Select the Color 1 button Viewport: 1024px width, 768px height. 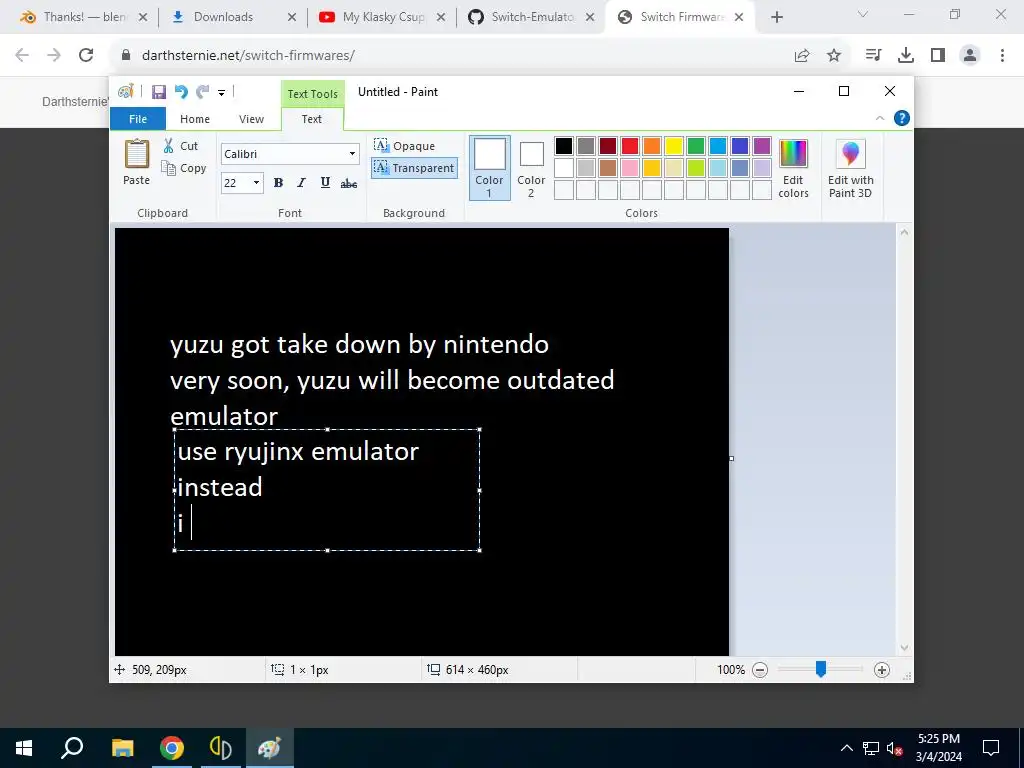pyautogui.click(x=490, y=167)
